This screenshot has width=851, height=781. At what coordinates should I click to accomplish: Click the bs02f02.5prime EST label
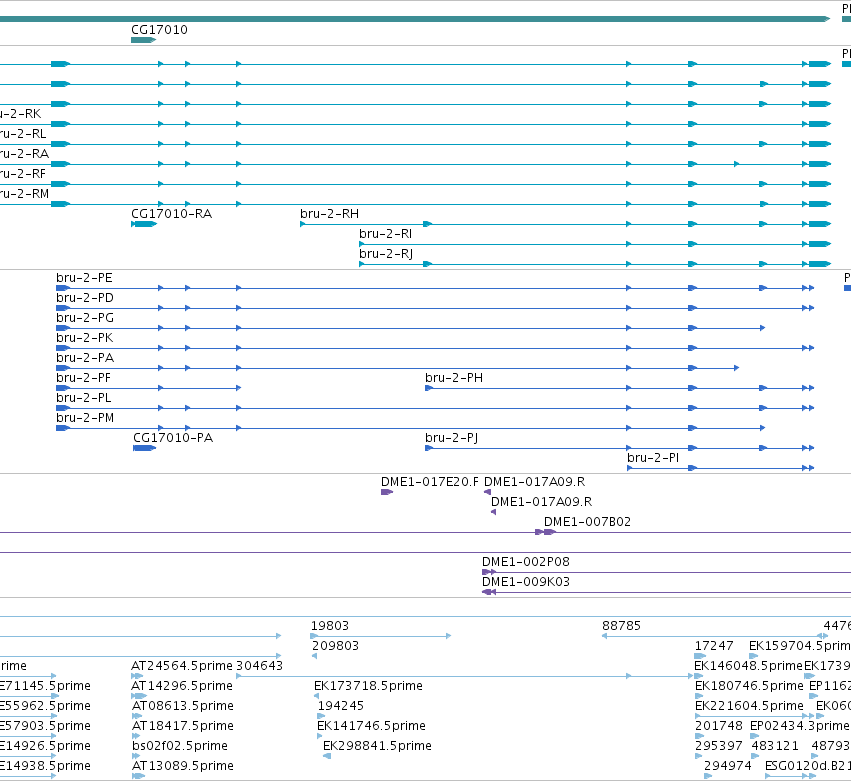click(180, 746)
